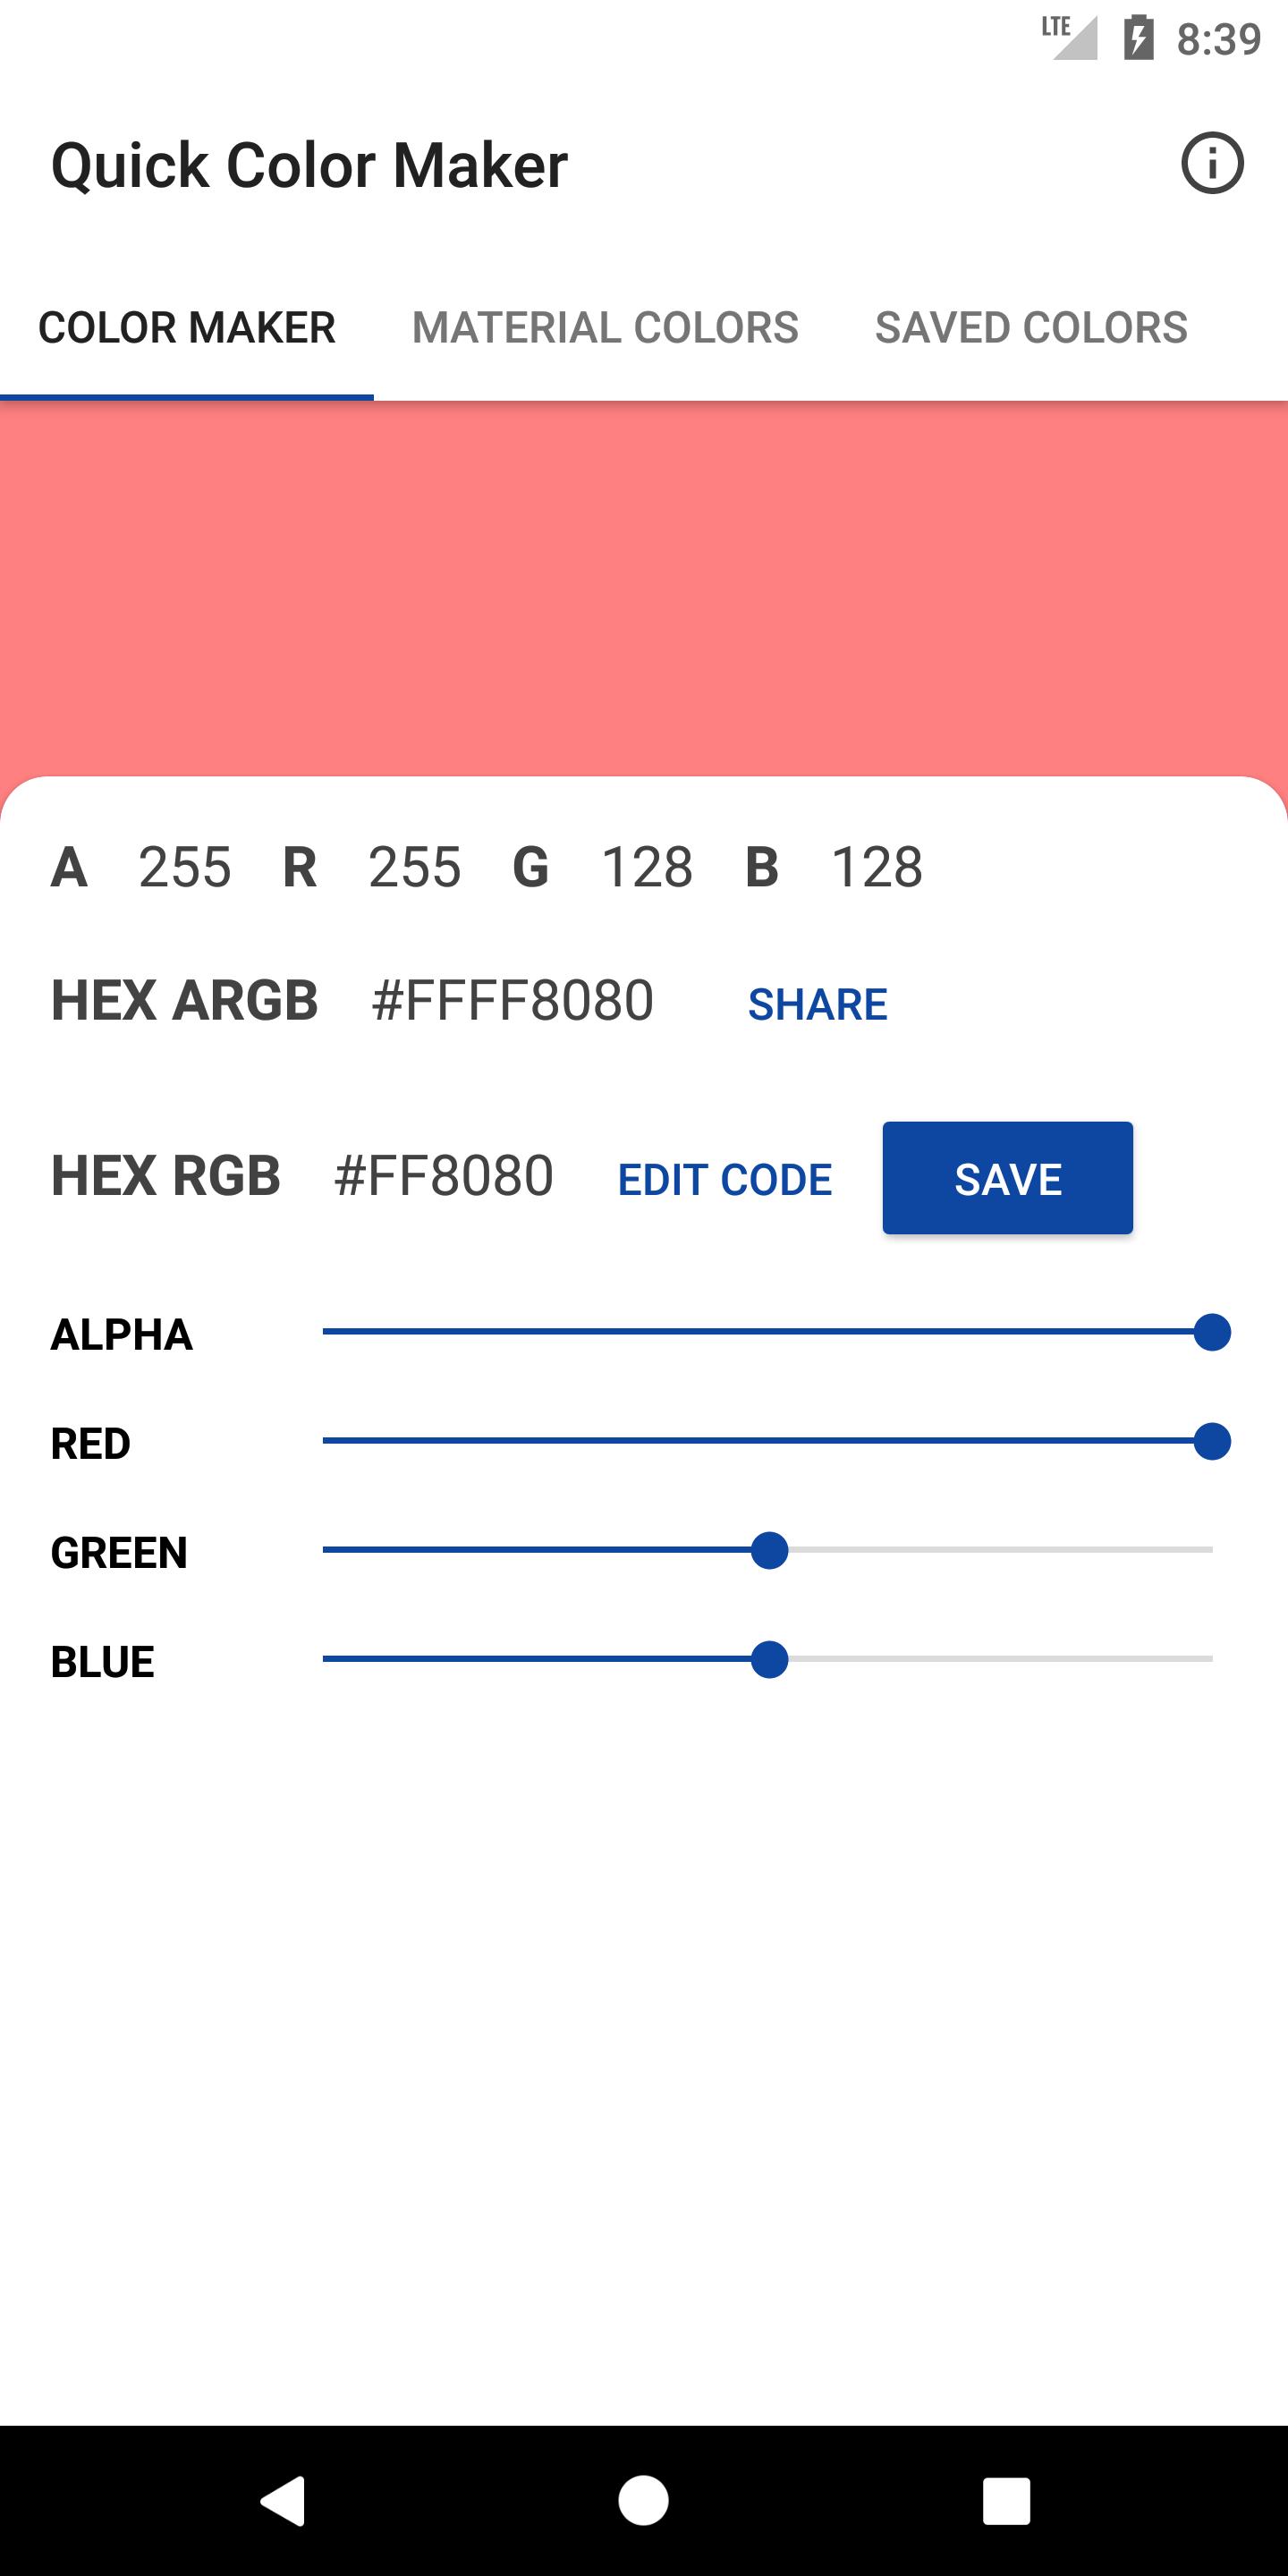The height and width of the screenshot is (2576, 1288).
Task: Open the Saved Colors tab
Action: pyautogui.click(x=1031, y=328)
